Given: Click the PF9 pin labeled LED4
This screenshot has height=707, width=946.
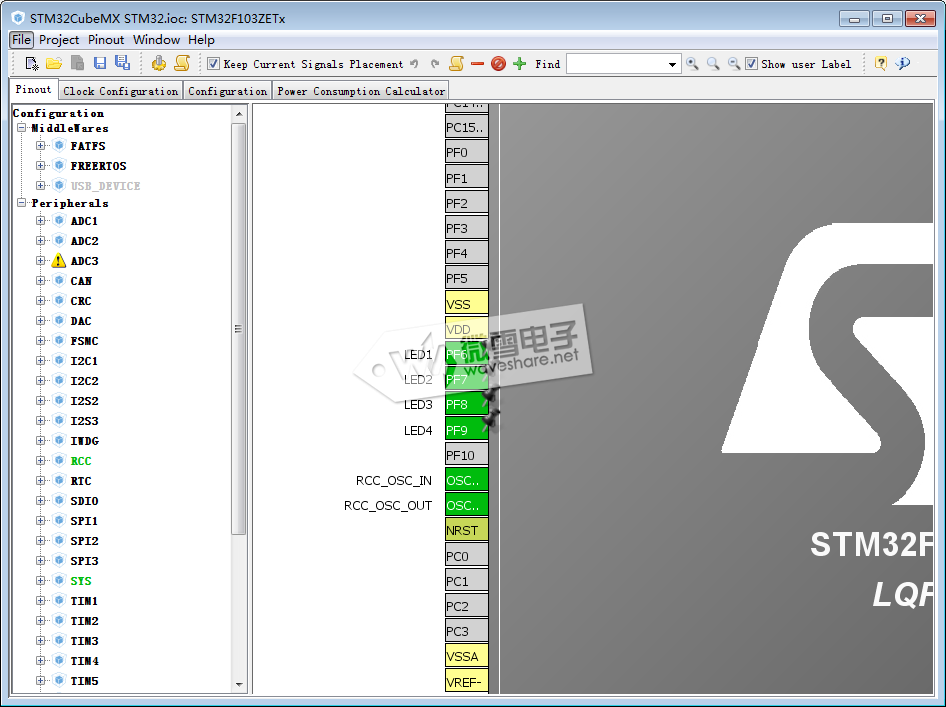Looking at the screenshot, I should 466,430.
